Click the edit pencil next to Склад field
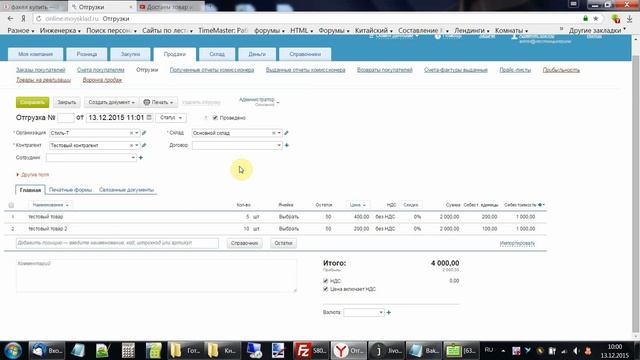Screen dimensions: 640x360 tap(286, 133)
